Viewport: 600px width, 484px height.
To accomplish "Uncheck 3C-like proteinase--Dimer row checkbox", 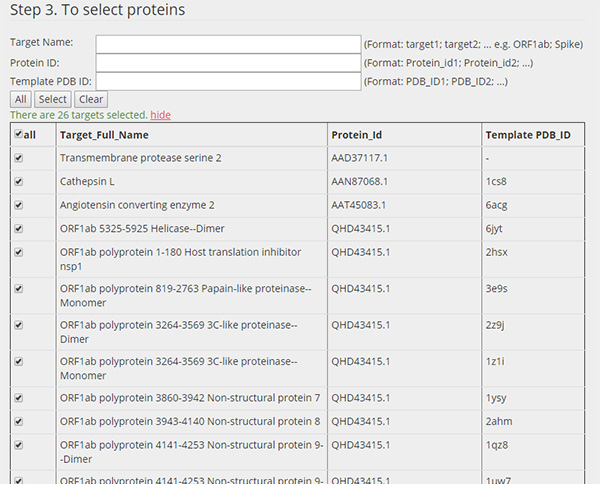I will pos(18,325).
